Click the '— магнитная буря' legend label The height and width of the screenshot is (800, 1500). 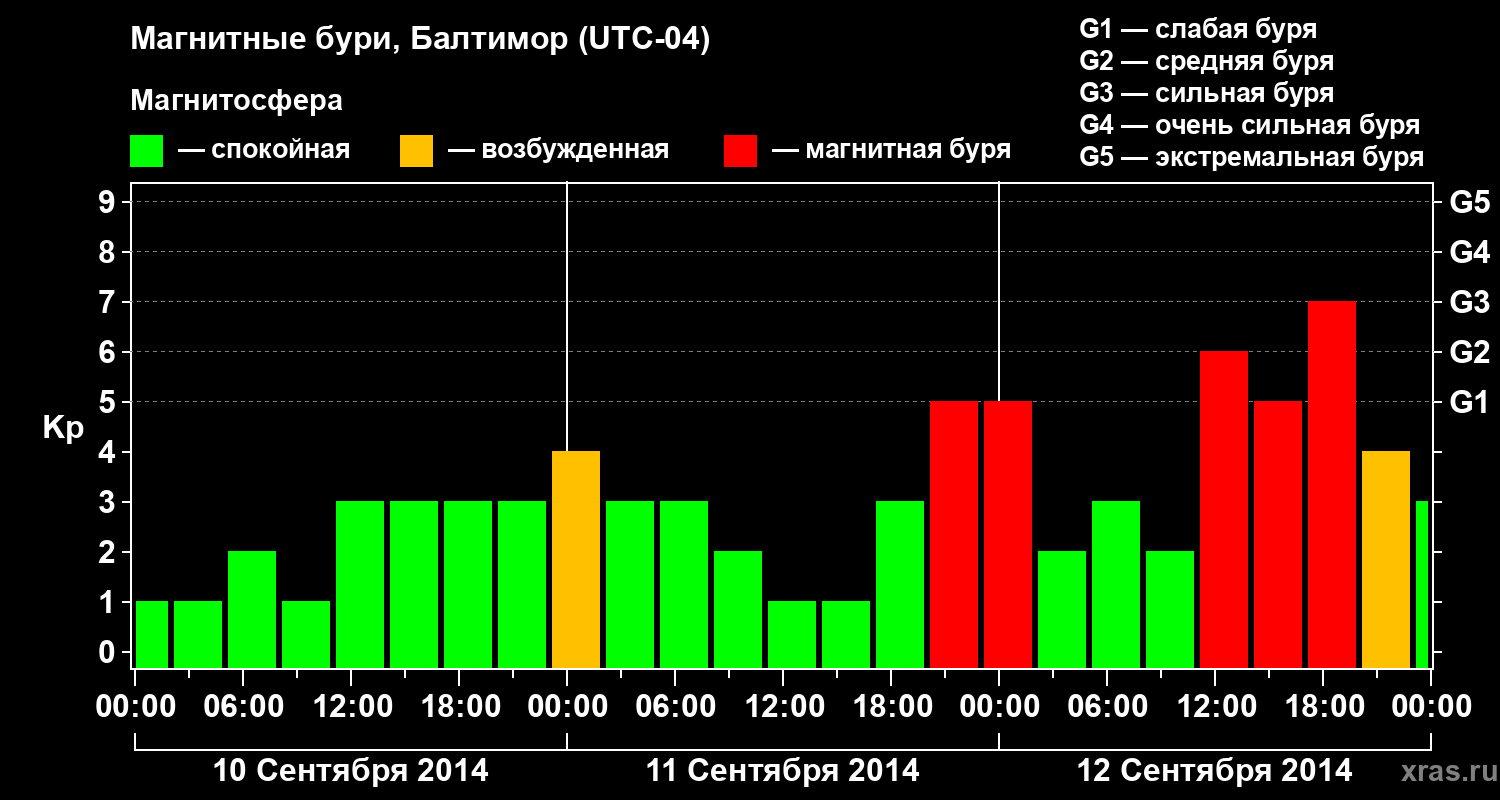tap(891, 150)
